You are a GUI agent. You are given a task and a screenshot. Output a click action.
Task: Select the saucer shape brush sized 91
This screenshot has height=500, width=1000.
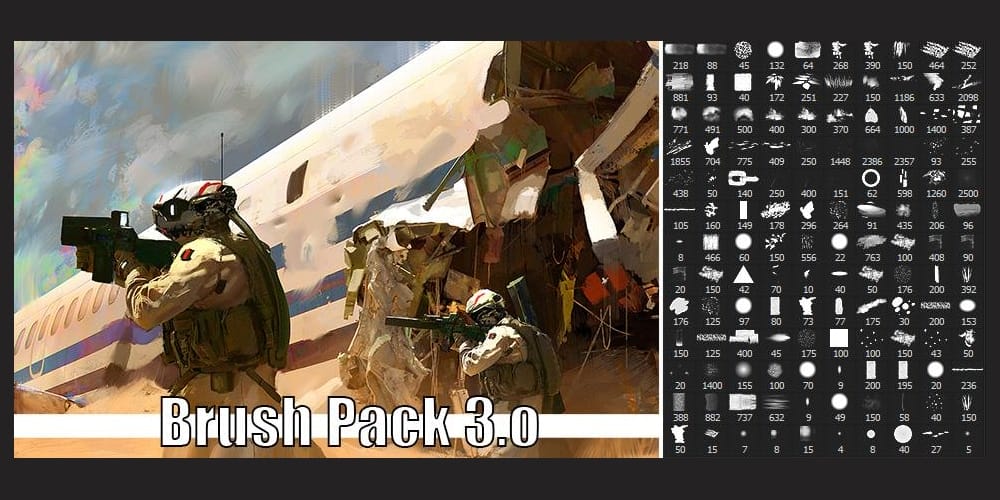[871, 210]
